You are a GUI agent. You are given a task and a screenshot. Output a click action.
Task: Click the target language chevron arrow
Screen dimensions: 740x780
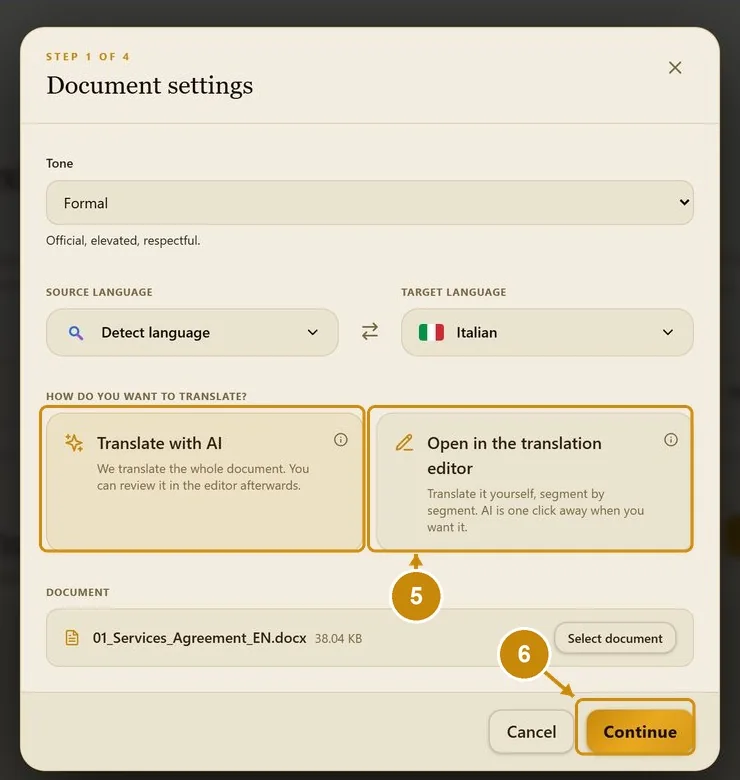tap(668, 332)
